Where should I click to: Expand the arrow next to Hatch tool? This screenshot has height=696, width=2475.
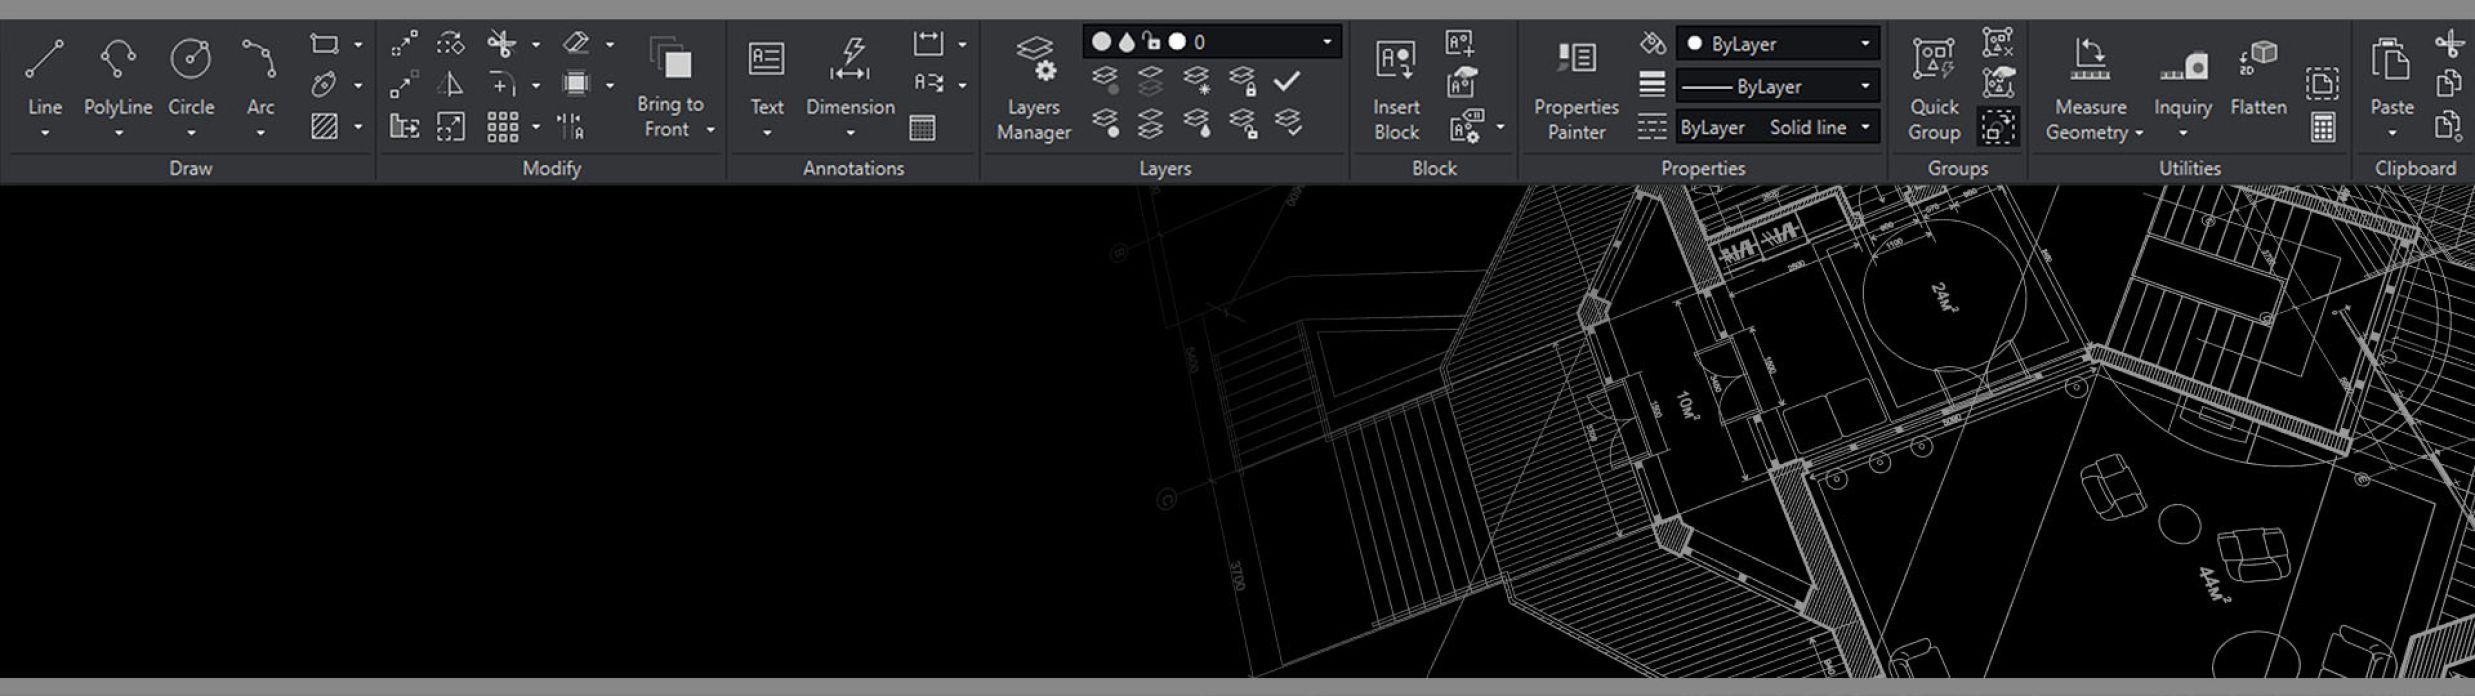click(358, 126)
